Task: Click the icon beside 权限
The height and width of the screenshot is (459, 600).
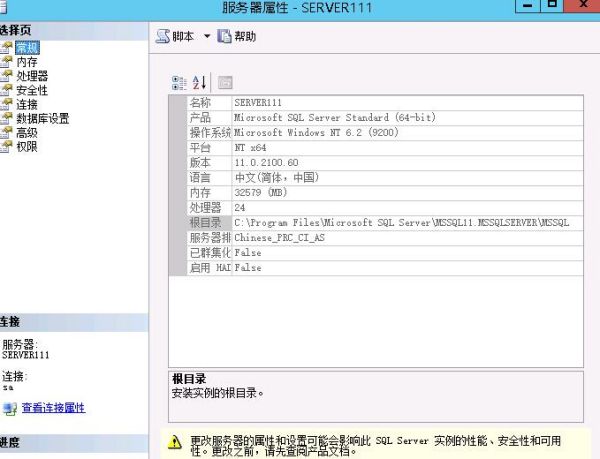Action: 6,146
